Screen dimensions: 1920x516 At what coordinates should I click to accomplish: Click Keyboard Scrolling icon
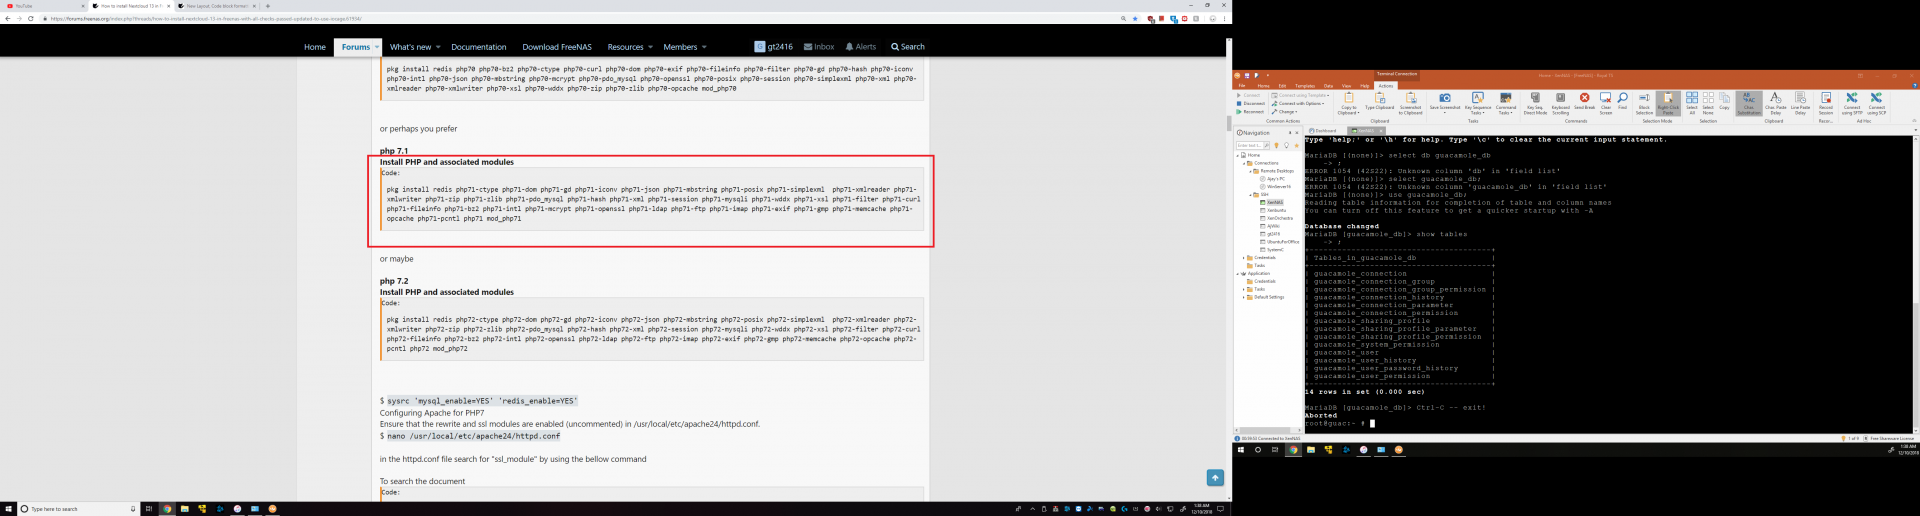point(1560,98)
